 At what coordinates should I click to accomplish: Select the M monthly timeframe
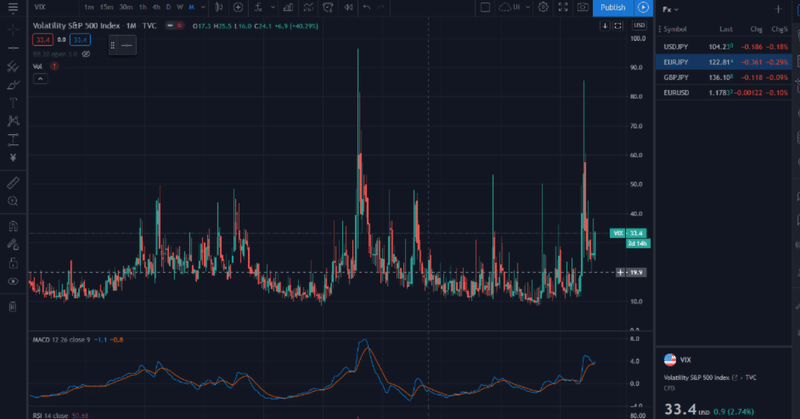pos(191,7)
